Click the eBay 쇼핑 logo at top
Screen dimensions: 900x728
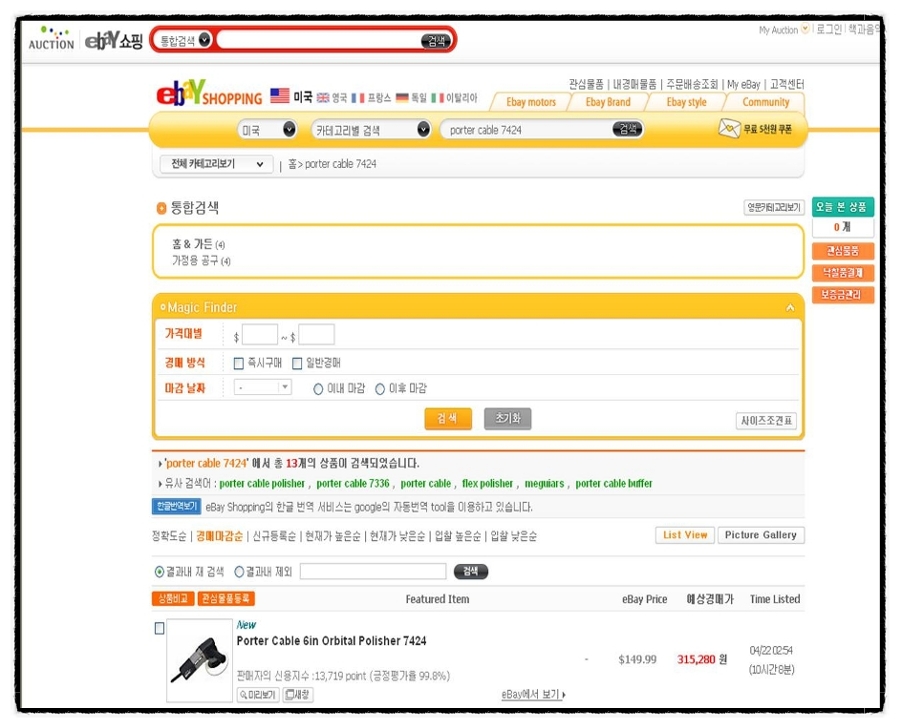pos(114,40)
